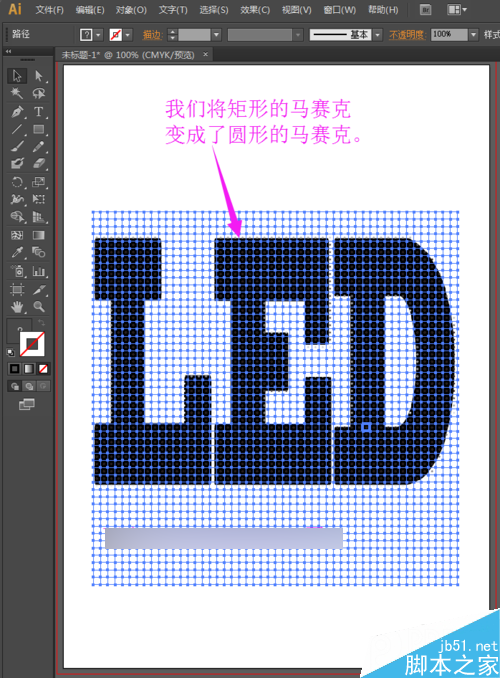Set paint mode to Color
This screenshot has height=678, width=500.
[14, 368]
